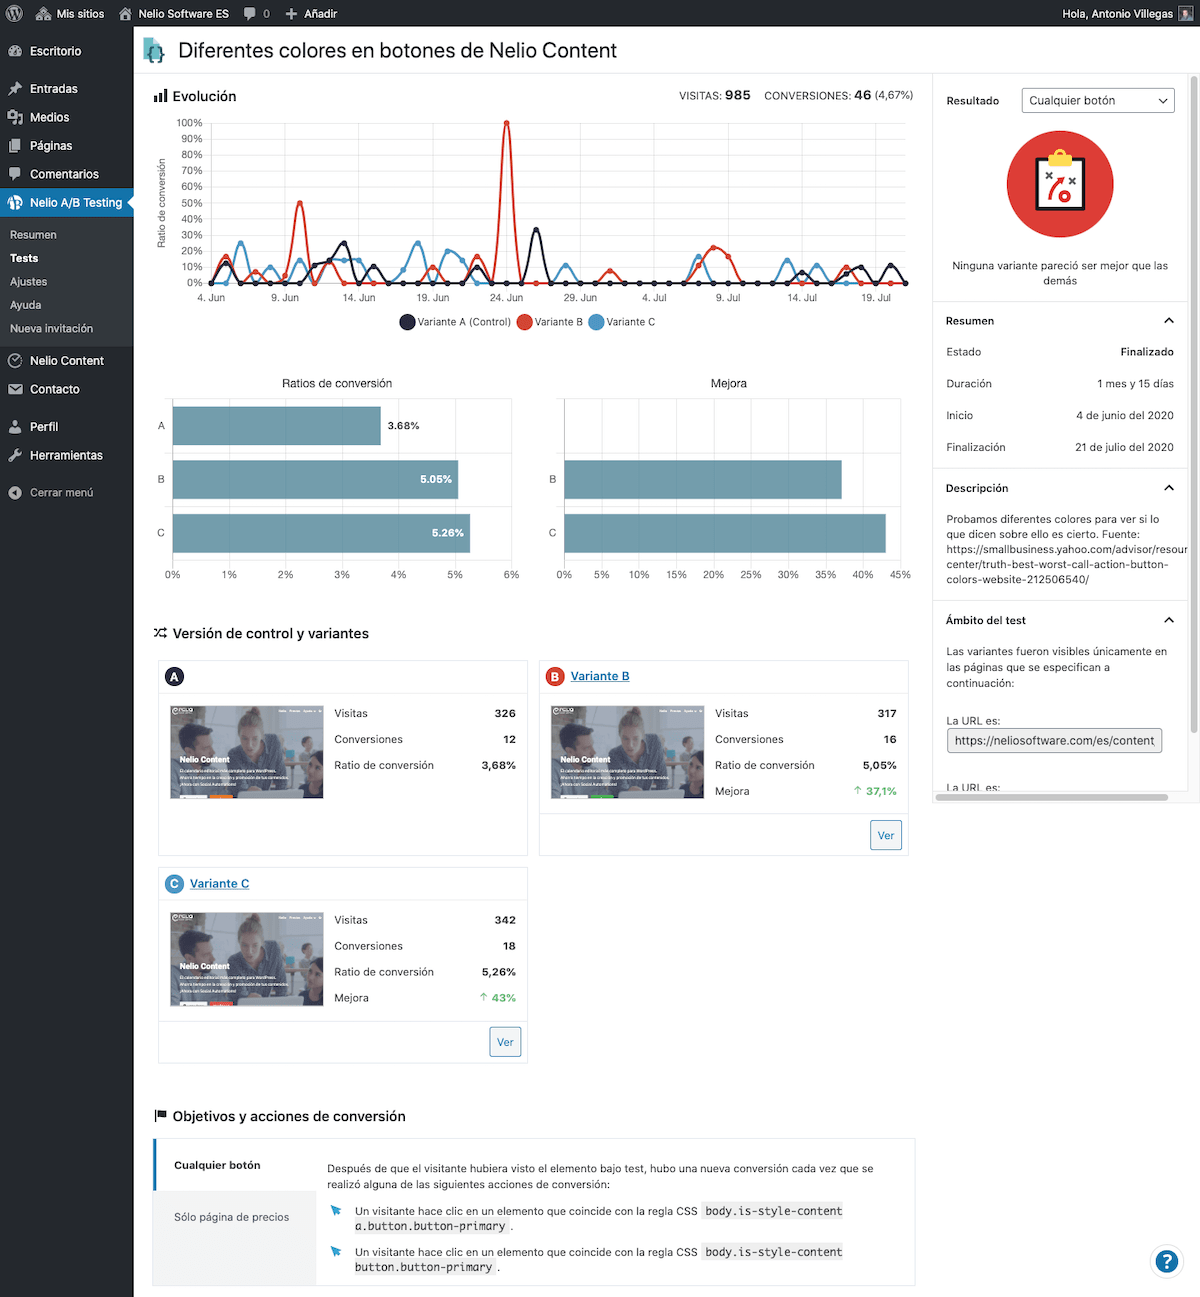Open the Comentarios bubble icon in sidebar
Screen dimensions: 1200x1297
[x=15, y=174]
